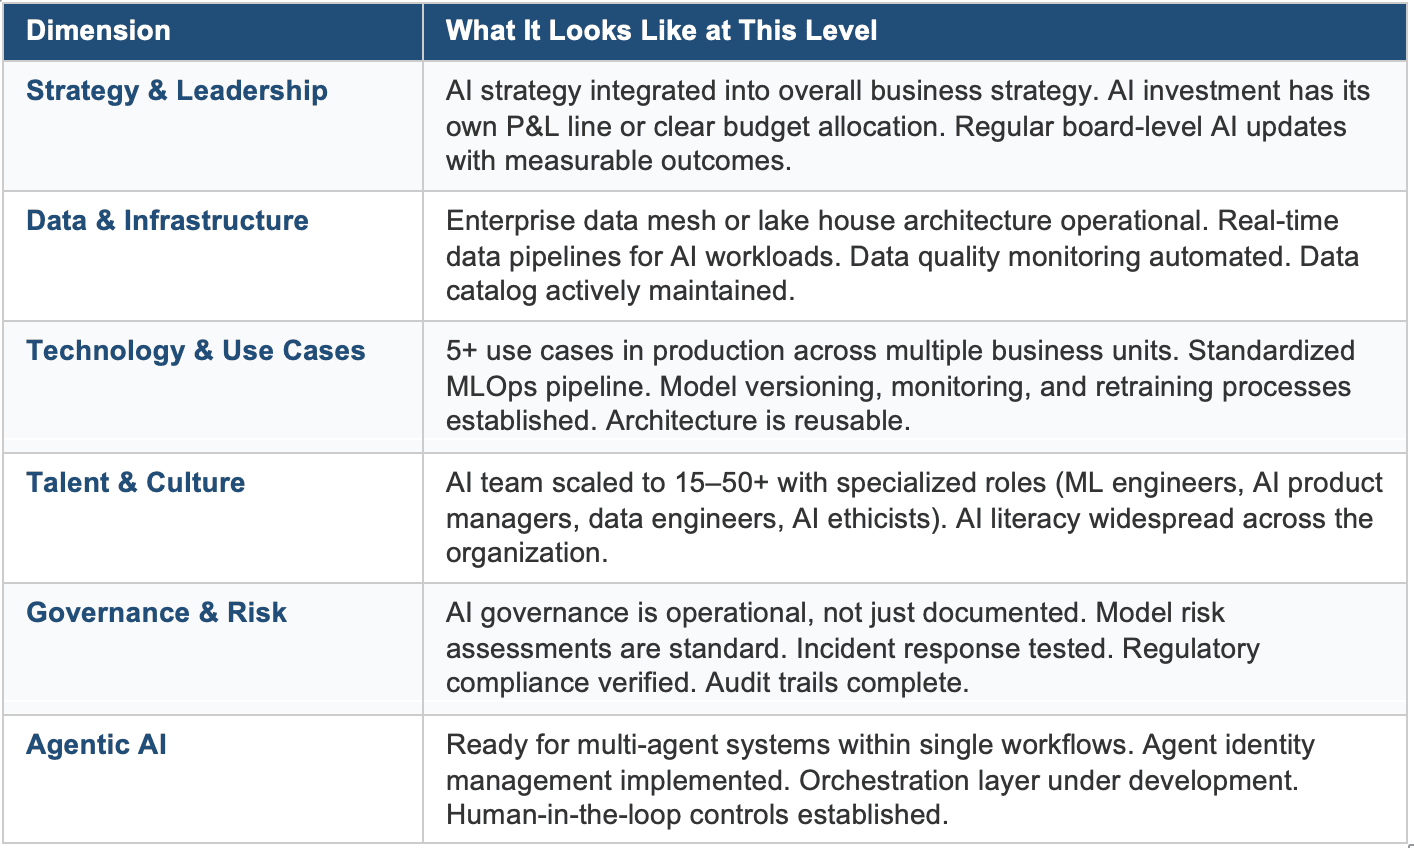Select the 'Strategy & Leadership' row label
1414x848 pixels.
coord(177,91)
